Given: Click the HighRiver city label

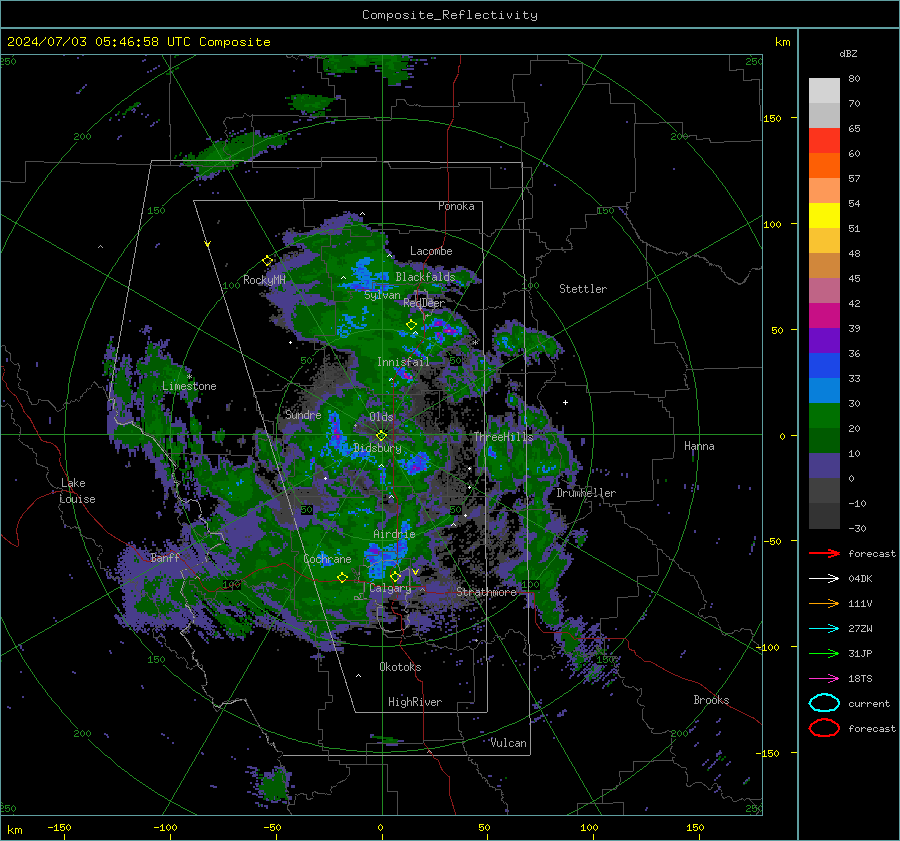Looking at the screenshot, I should [415, 702].
